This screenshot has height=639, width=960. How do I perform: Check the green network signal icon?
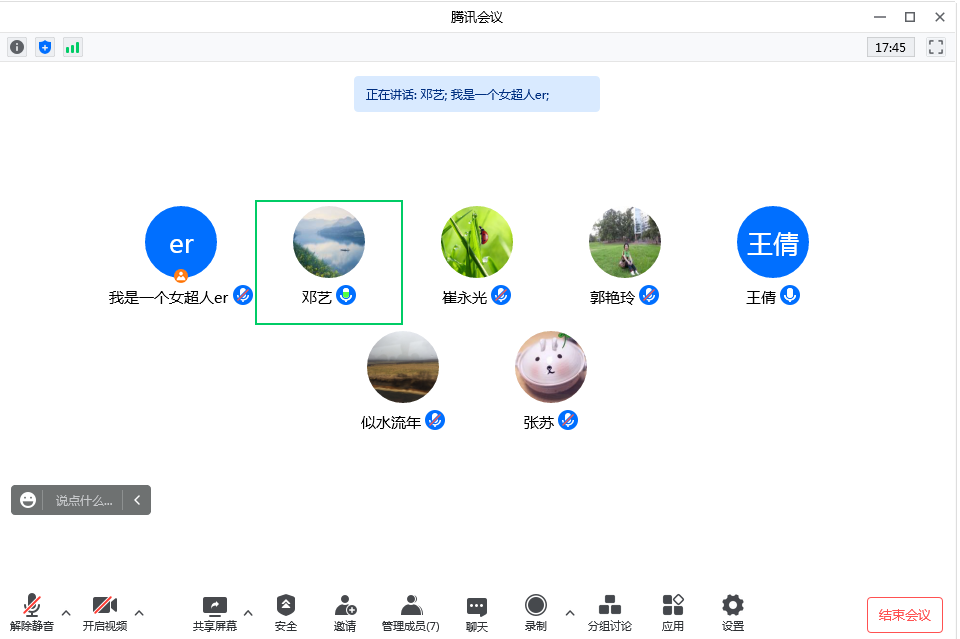[72, 47]
